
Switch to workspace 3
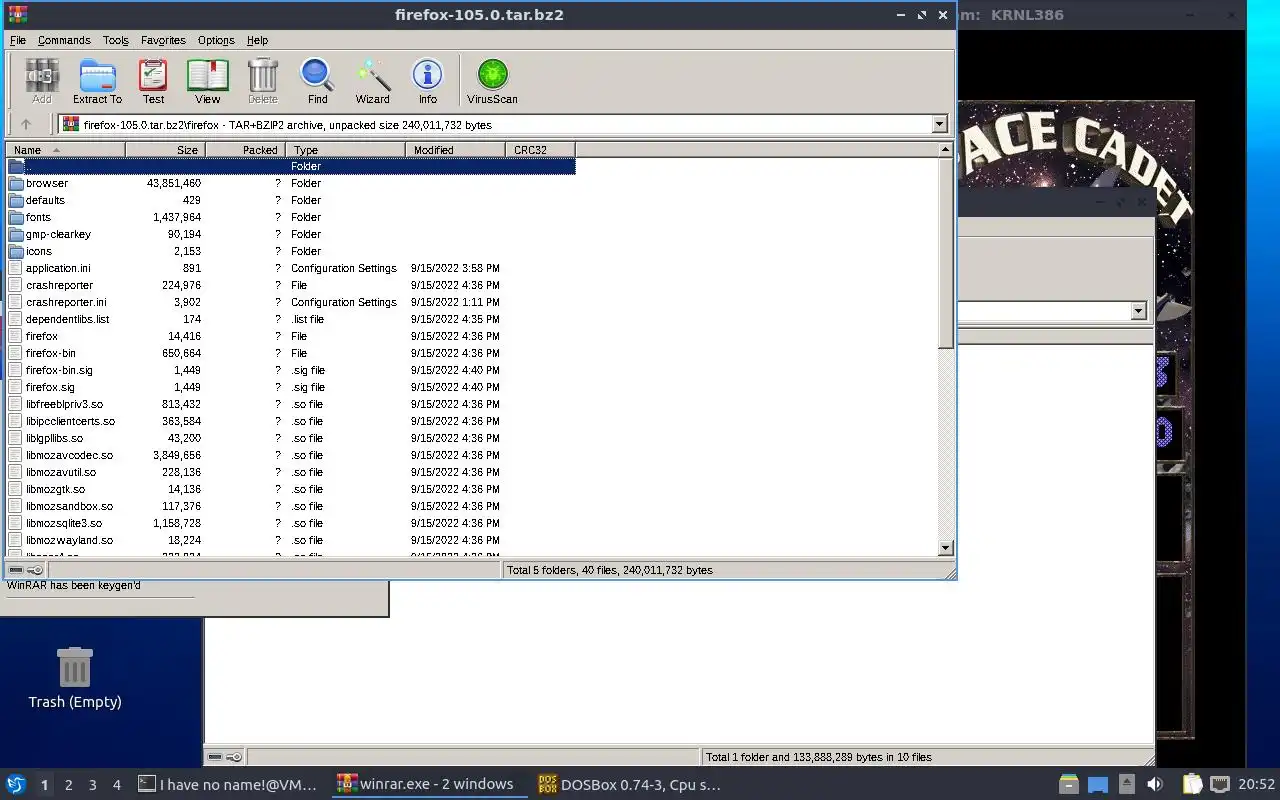pos(93,785)
